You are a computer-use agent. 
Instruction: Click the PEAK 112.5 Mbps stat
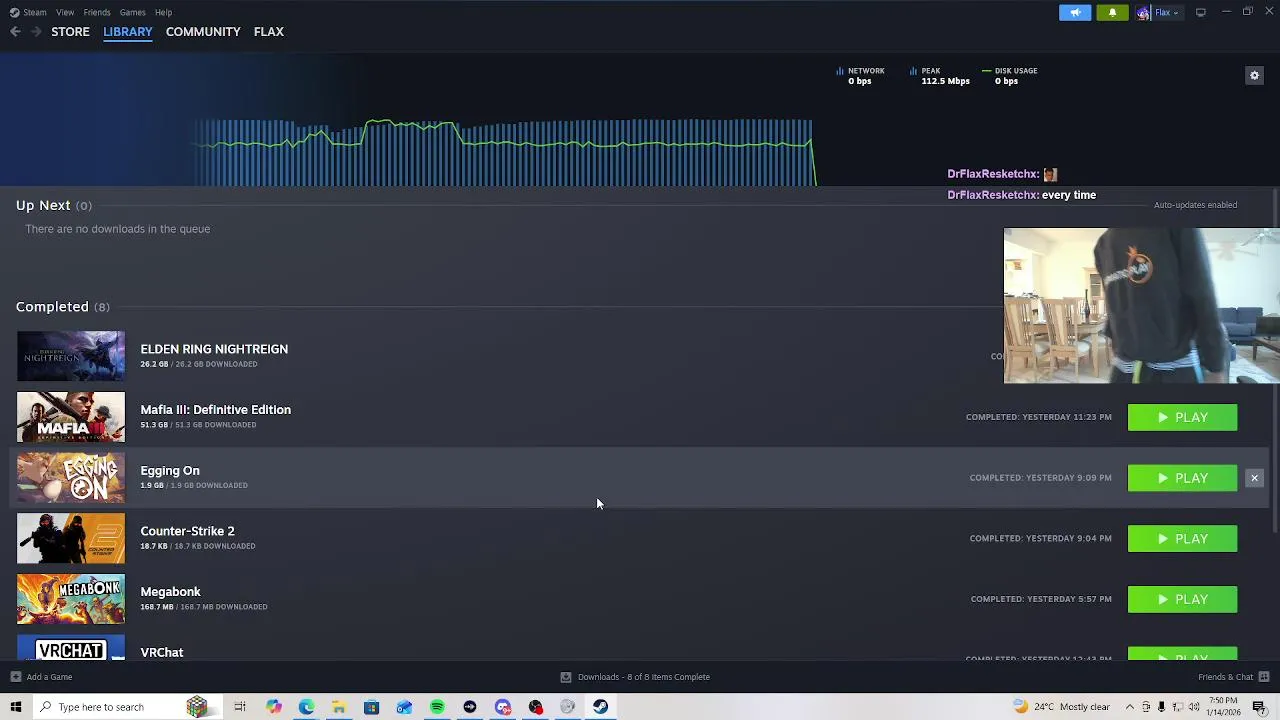coord(940,76)
